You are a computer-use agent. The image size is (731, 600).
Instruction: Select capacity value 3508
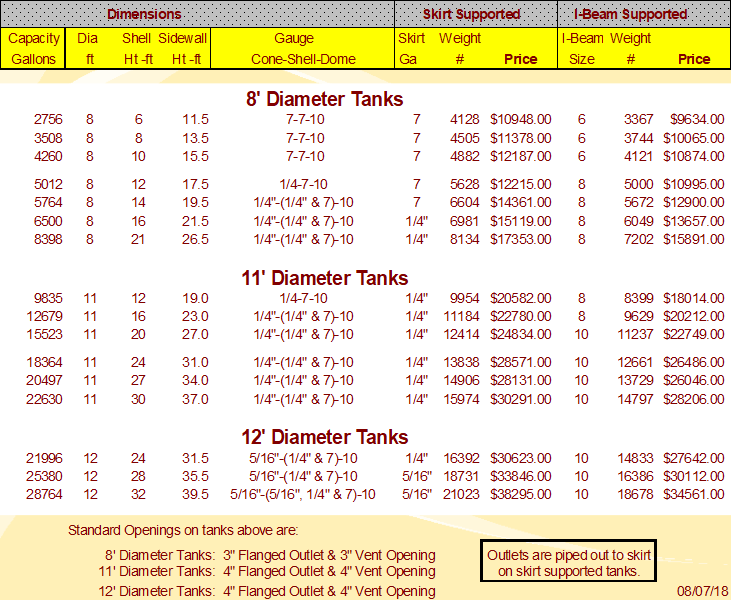coord(48,138)
